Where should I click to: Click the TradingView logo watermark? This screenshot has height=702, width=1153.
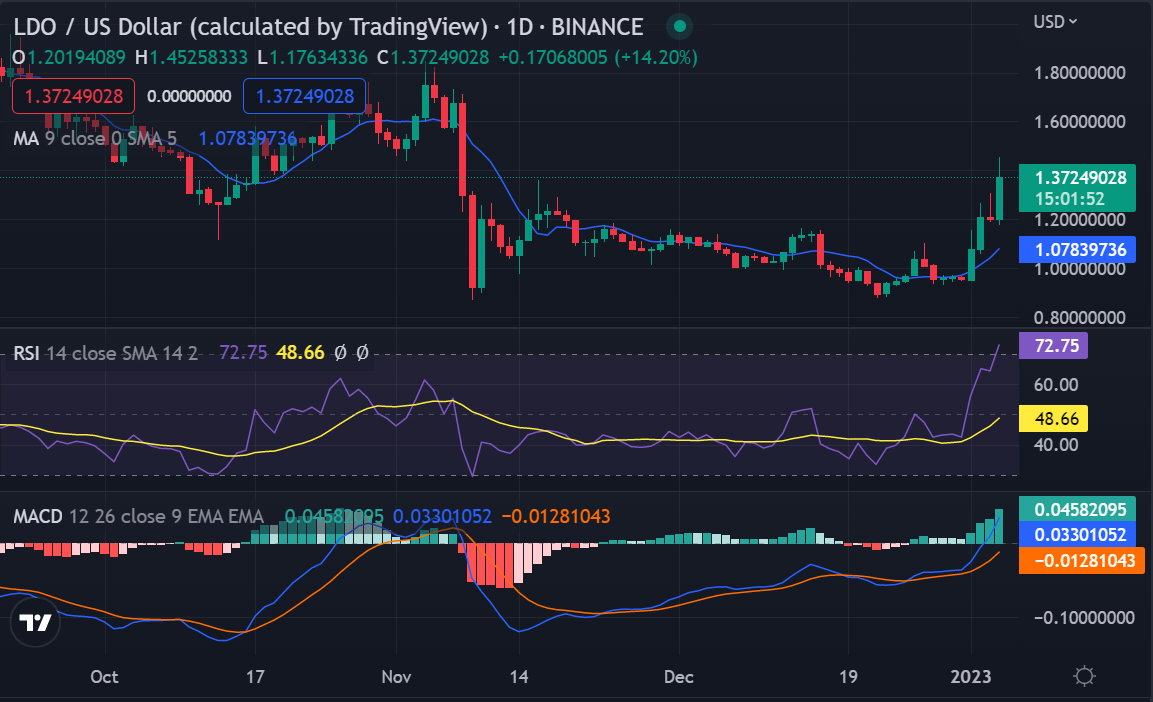click(x=36, y=622)
